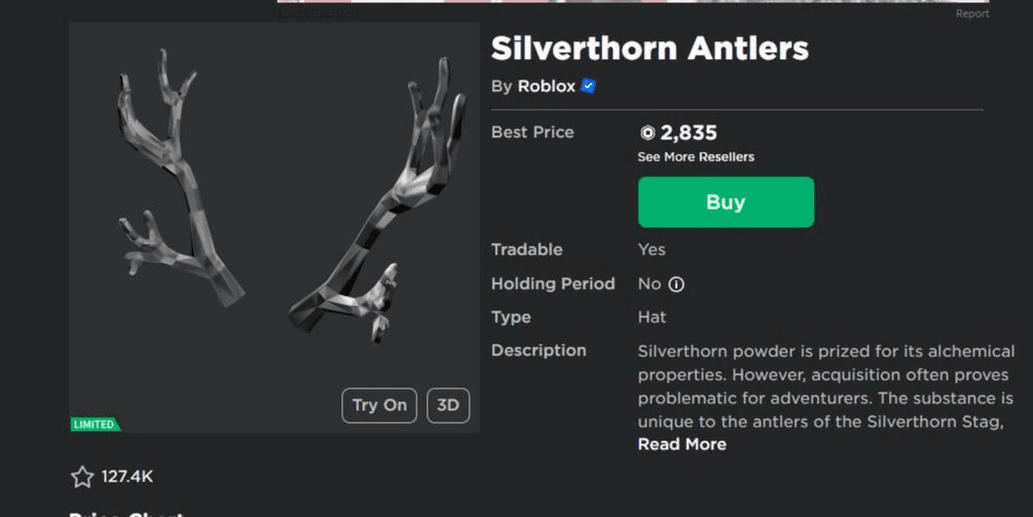
Task: Click the advertisement banner at top
Action: point(633,1)
